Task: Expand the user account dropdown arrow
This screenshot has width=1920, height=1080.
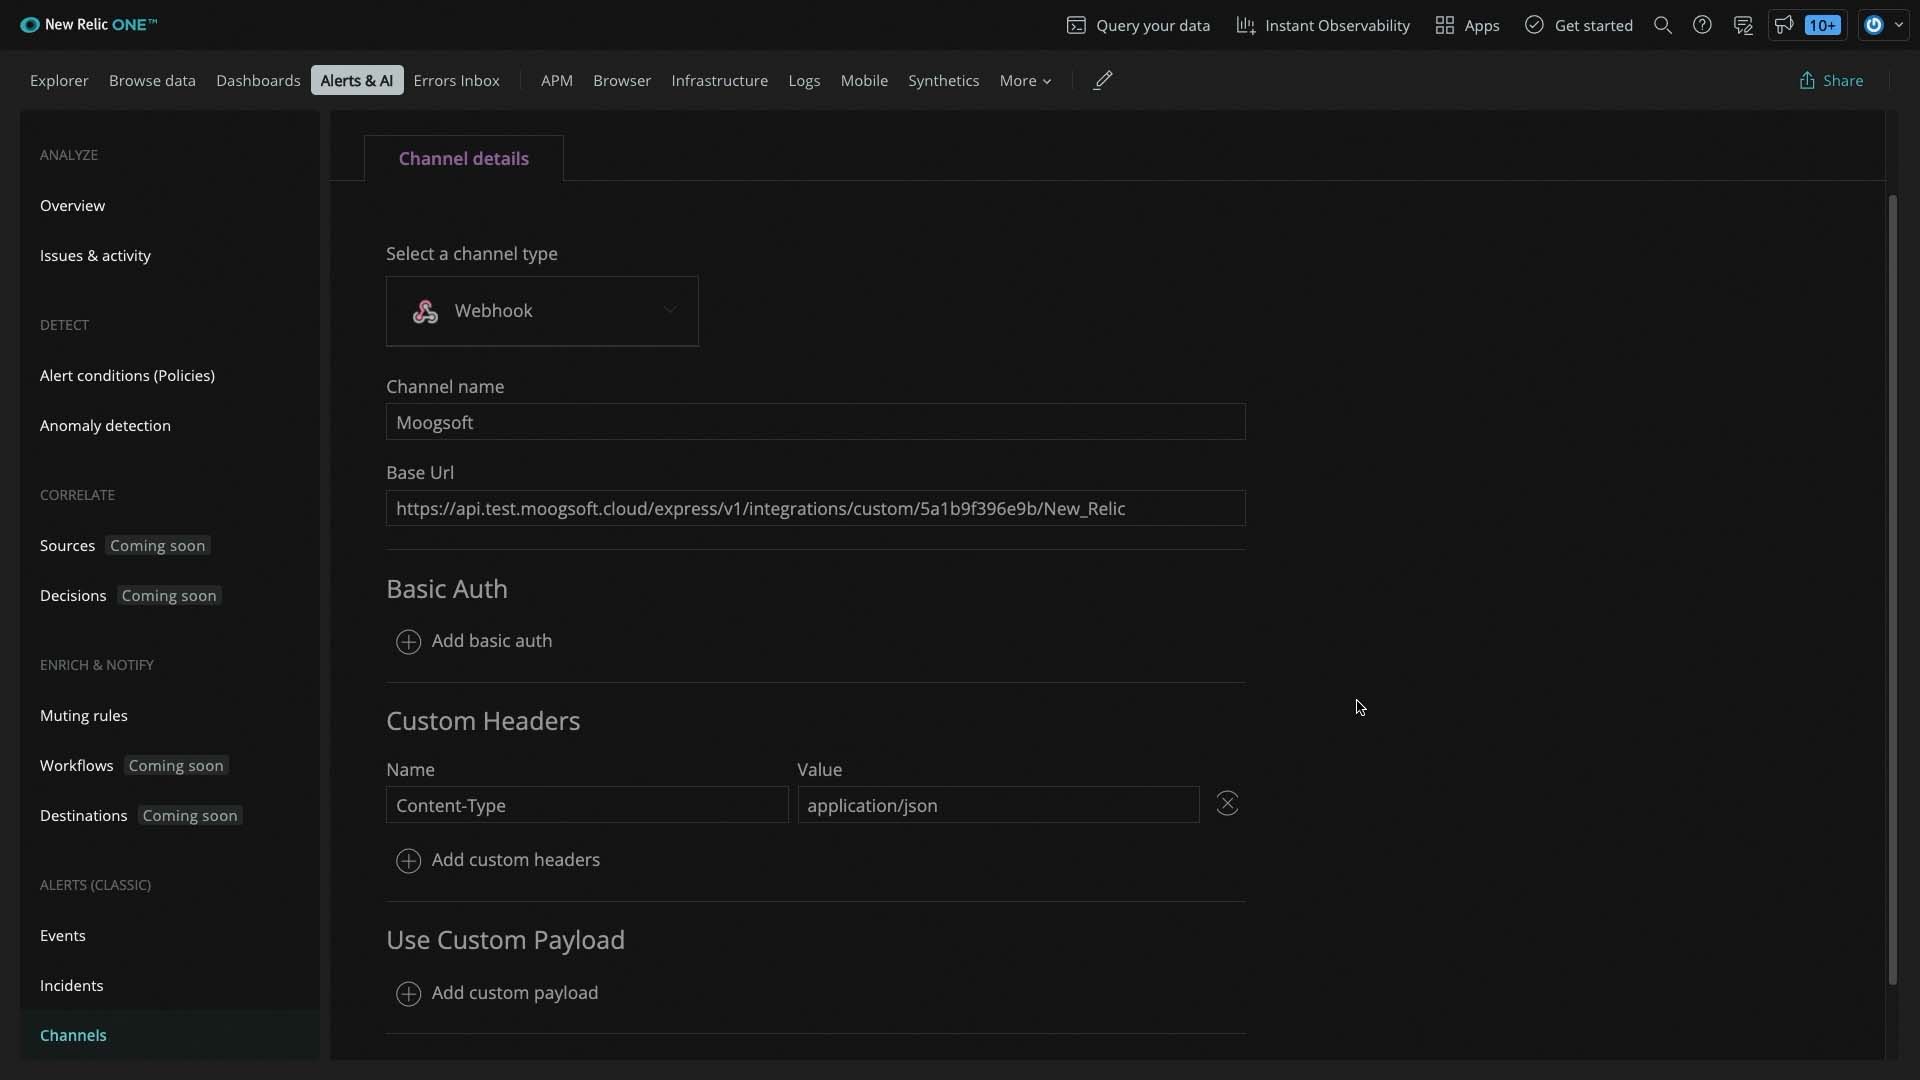Action: click(x=1899, y=25)
